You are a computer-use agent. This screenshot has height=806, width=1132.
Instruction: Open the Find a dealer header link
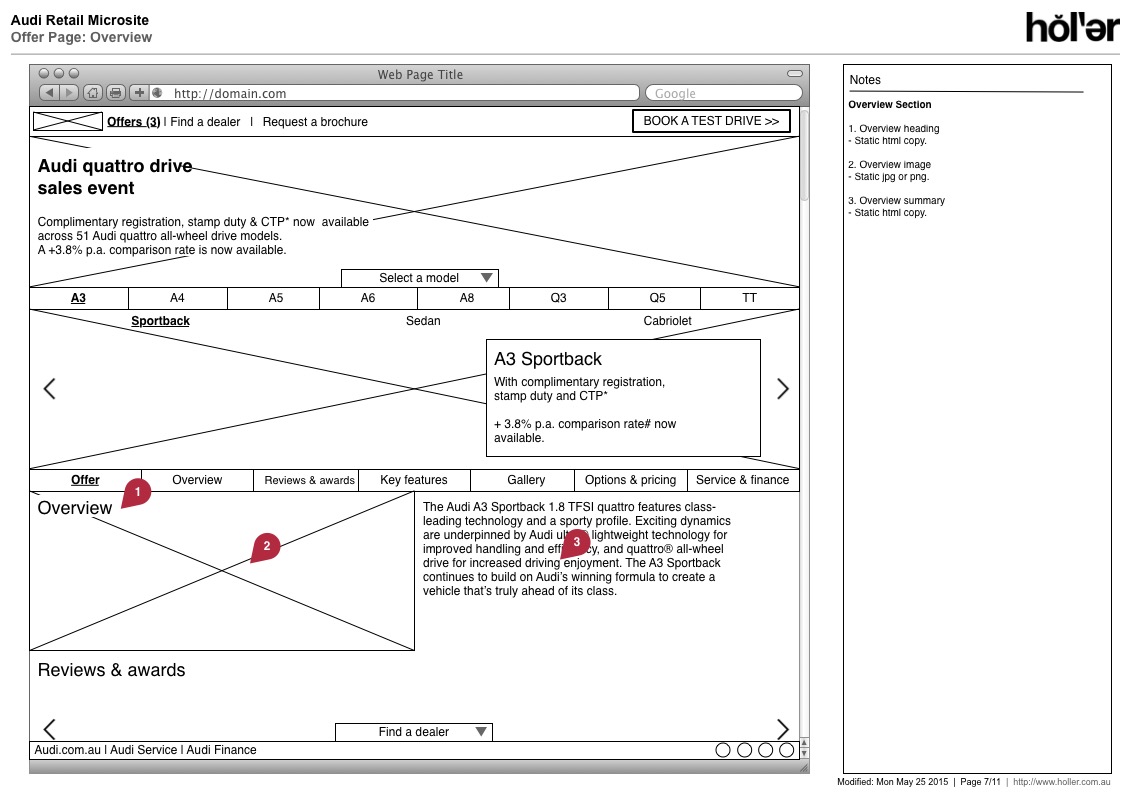pos(205,121)
